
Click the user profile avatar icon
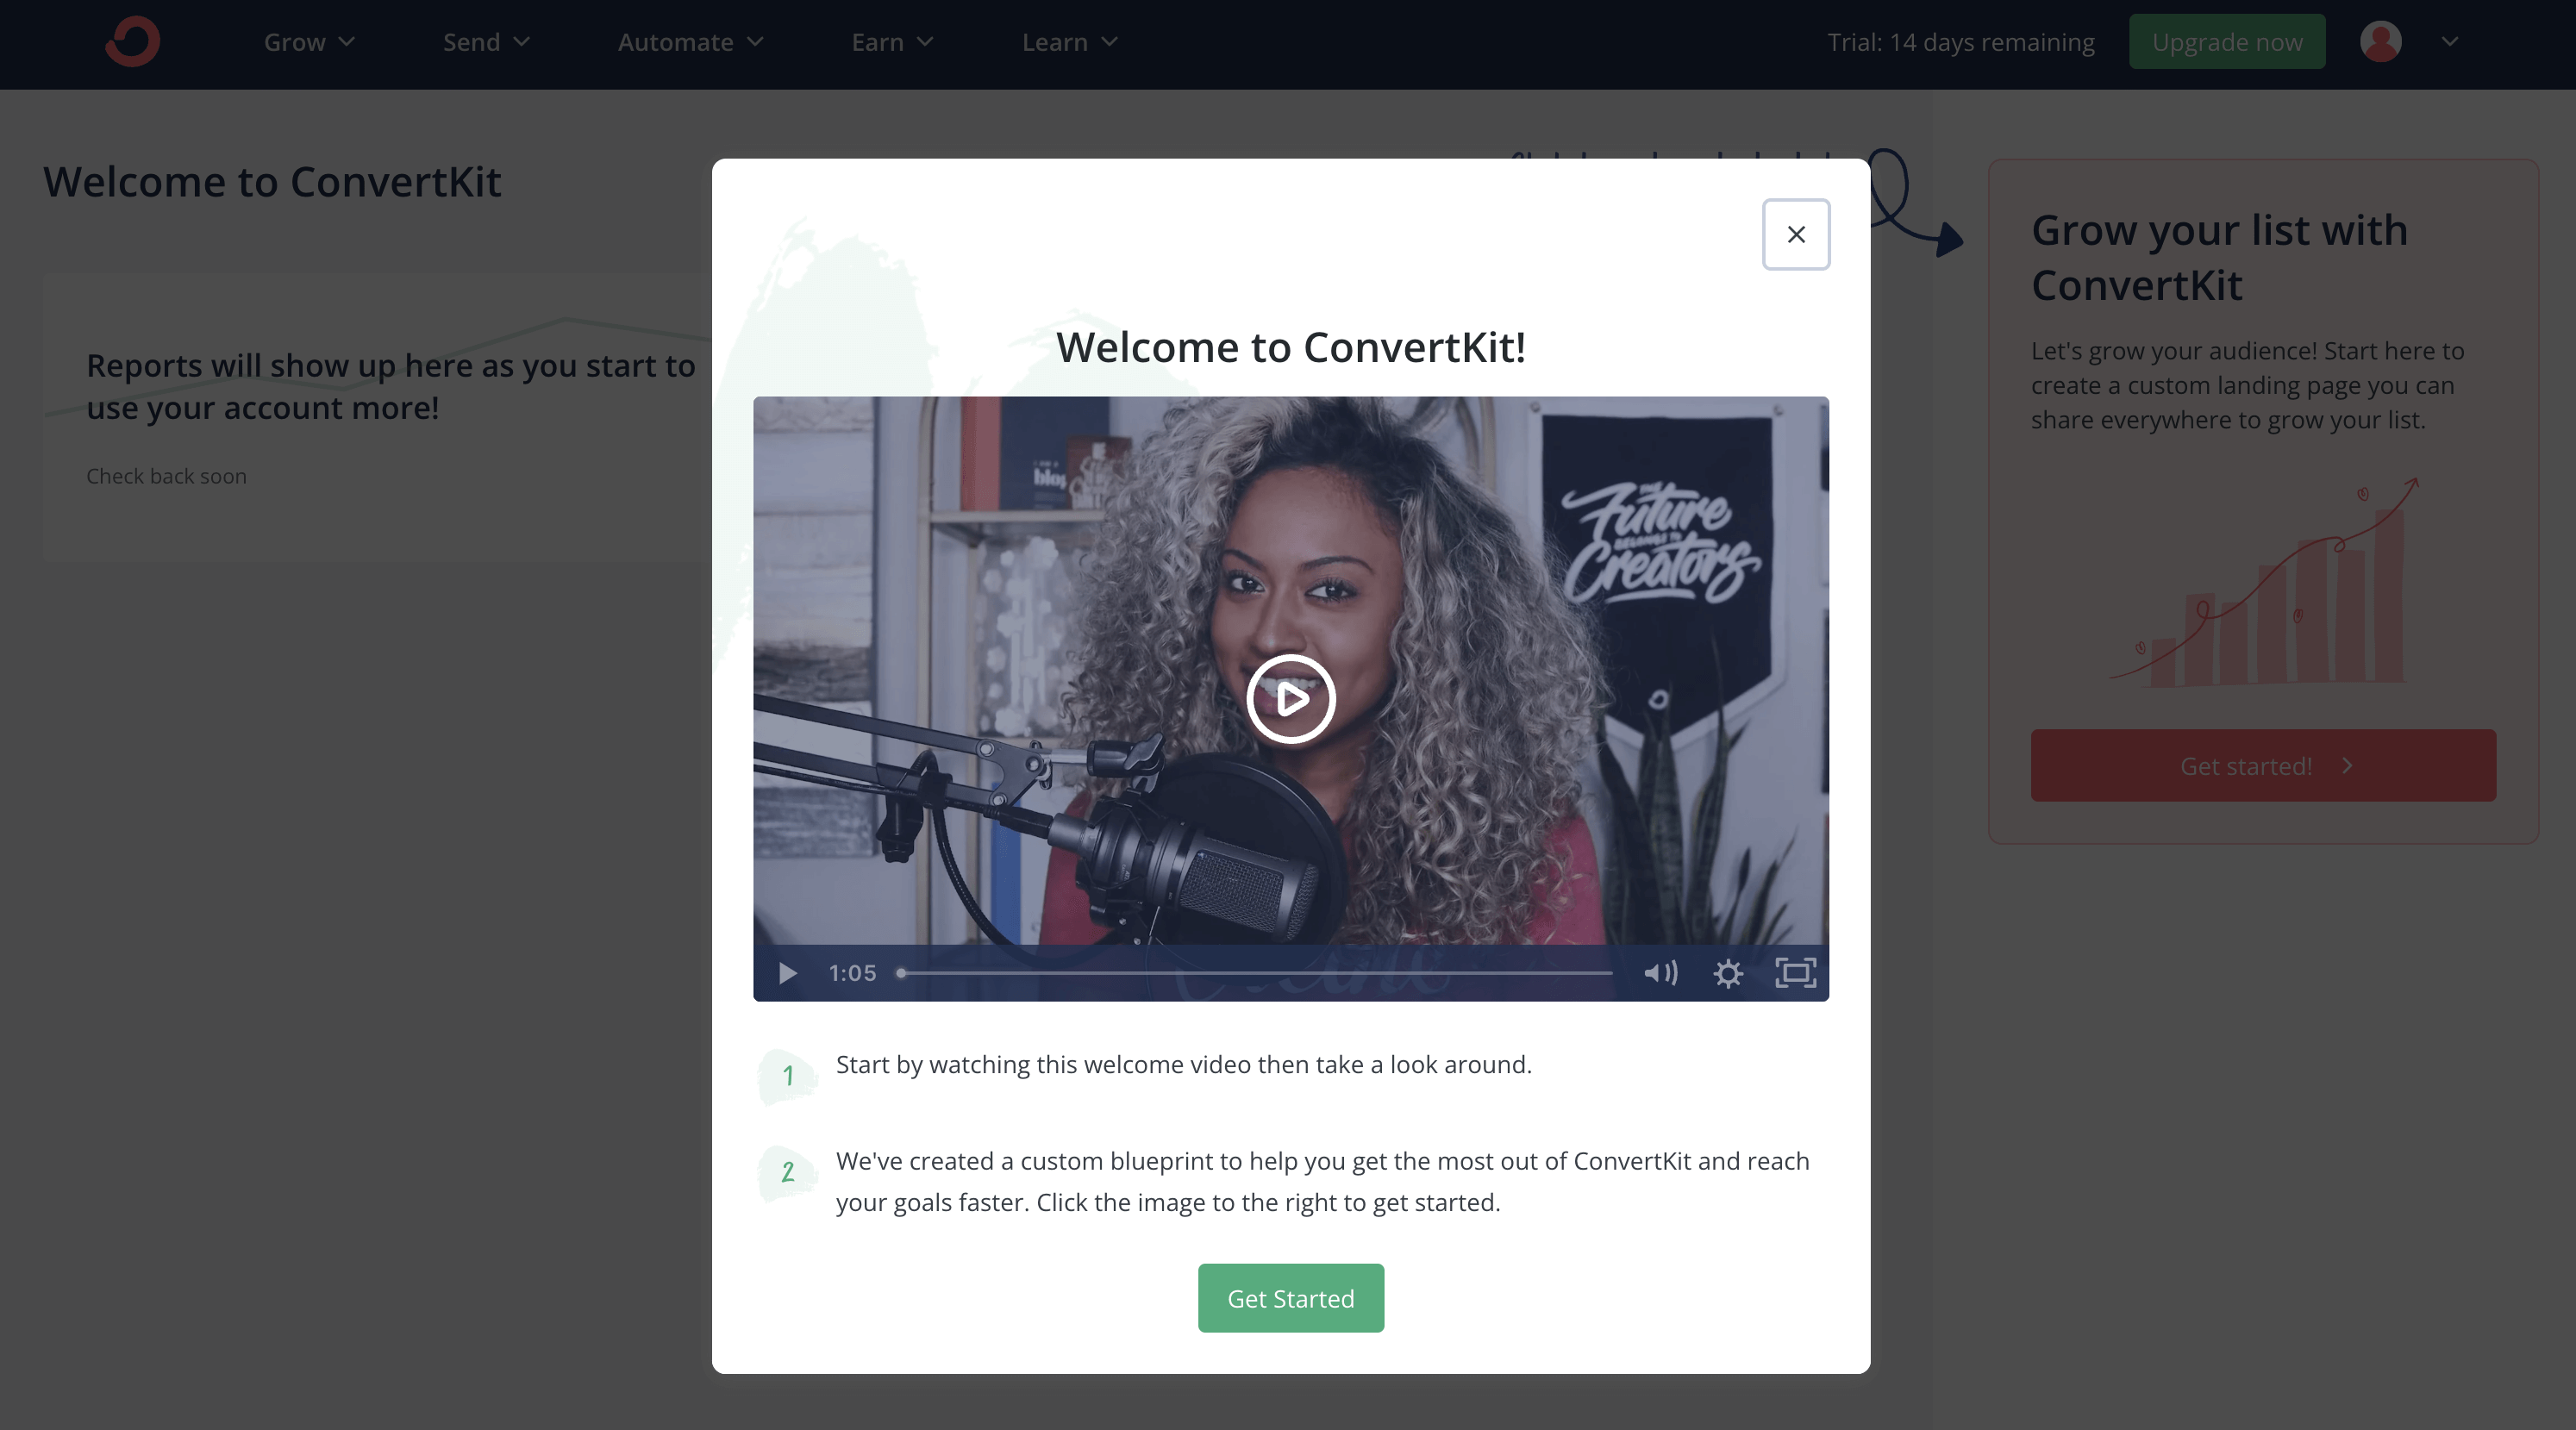click(2380, 41)
